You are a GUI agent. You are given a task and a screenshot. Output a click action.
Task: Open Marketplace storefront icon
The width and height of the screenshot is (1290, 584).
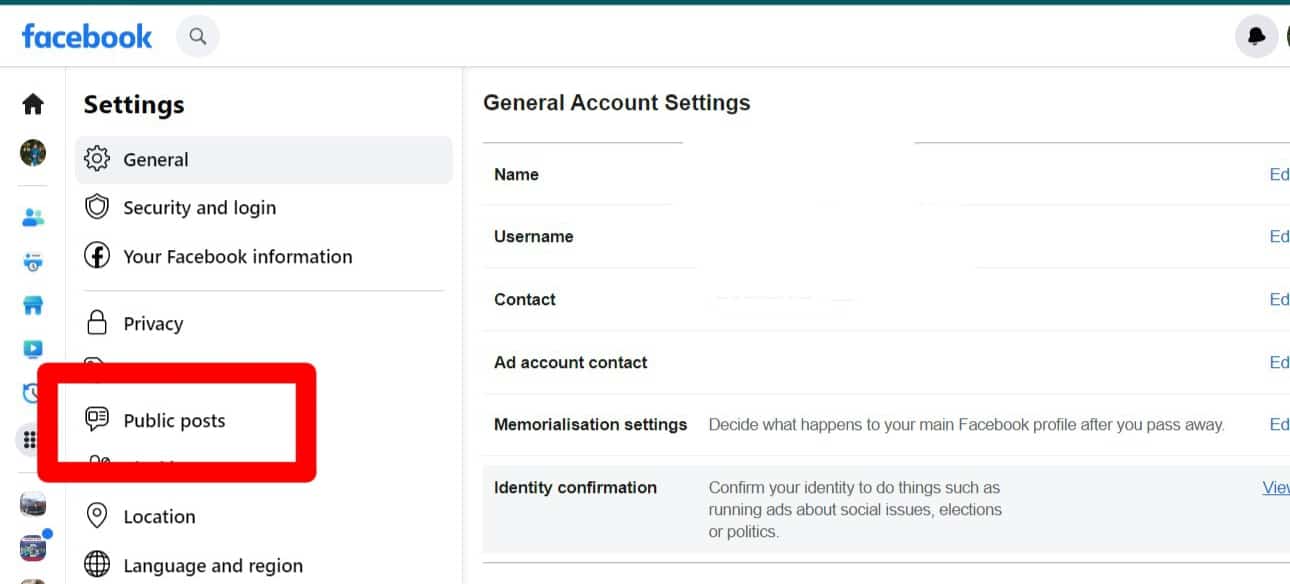click(x=33, y=306)
